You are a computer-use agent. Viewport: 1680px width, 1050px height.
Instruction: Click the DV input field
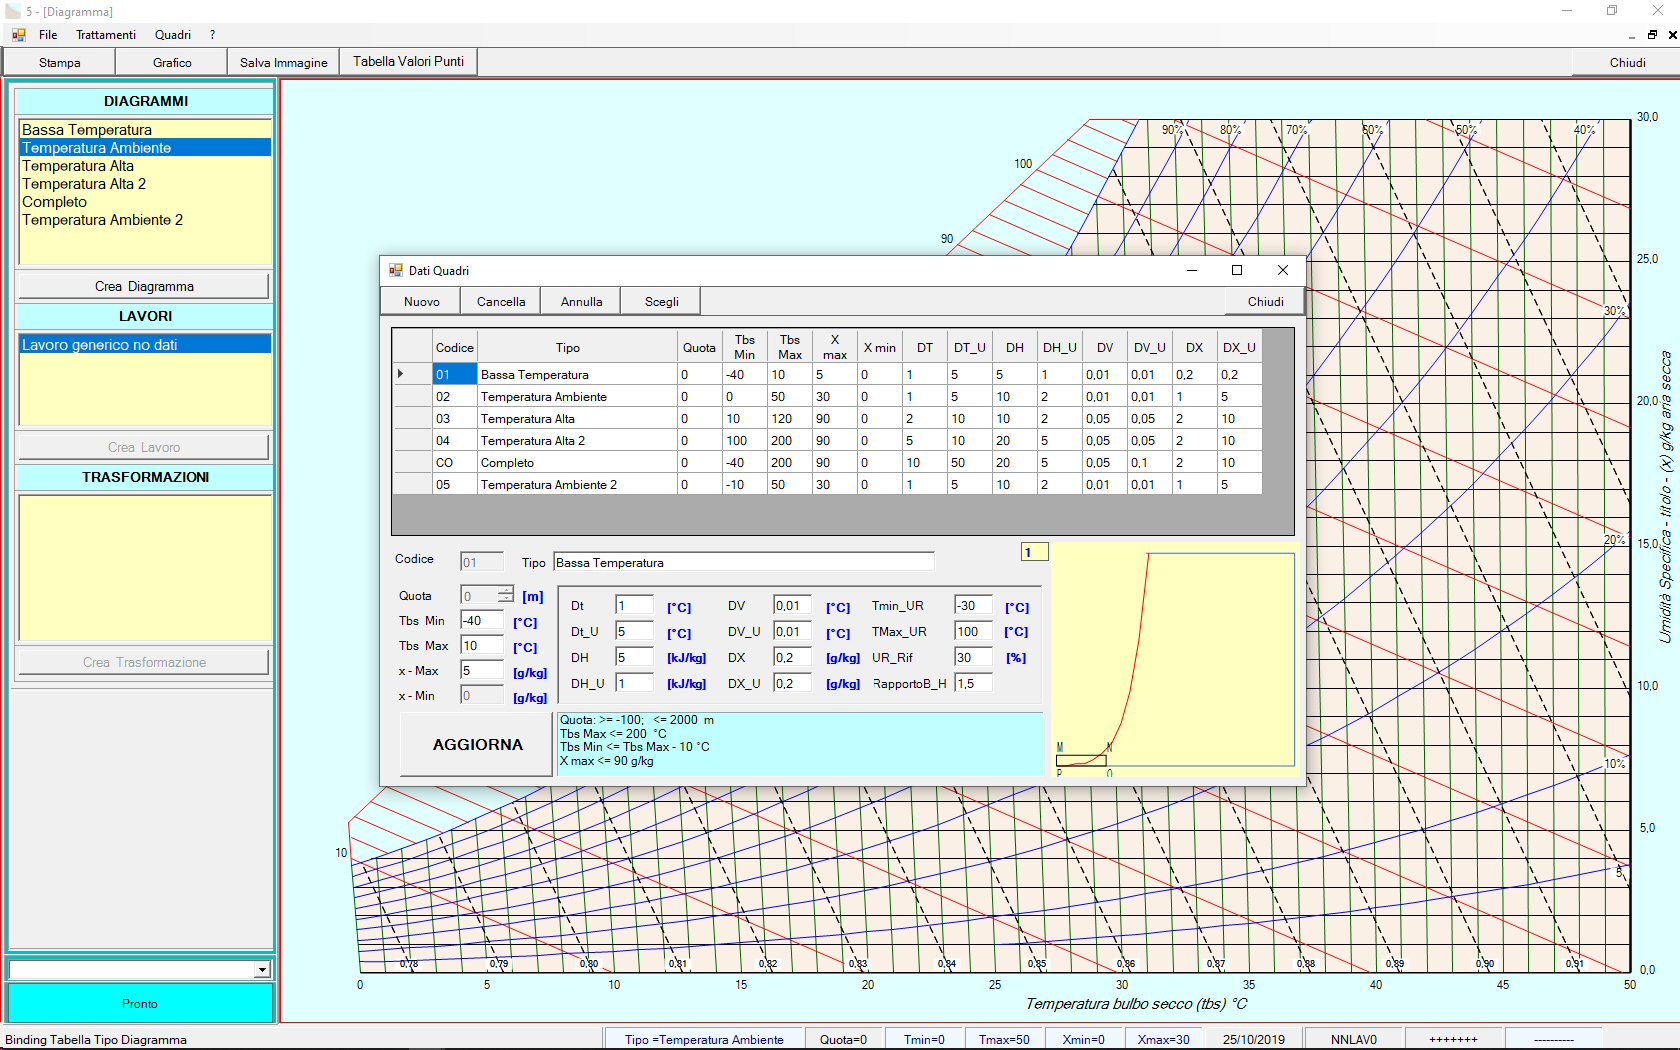pos(792,605)
